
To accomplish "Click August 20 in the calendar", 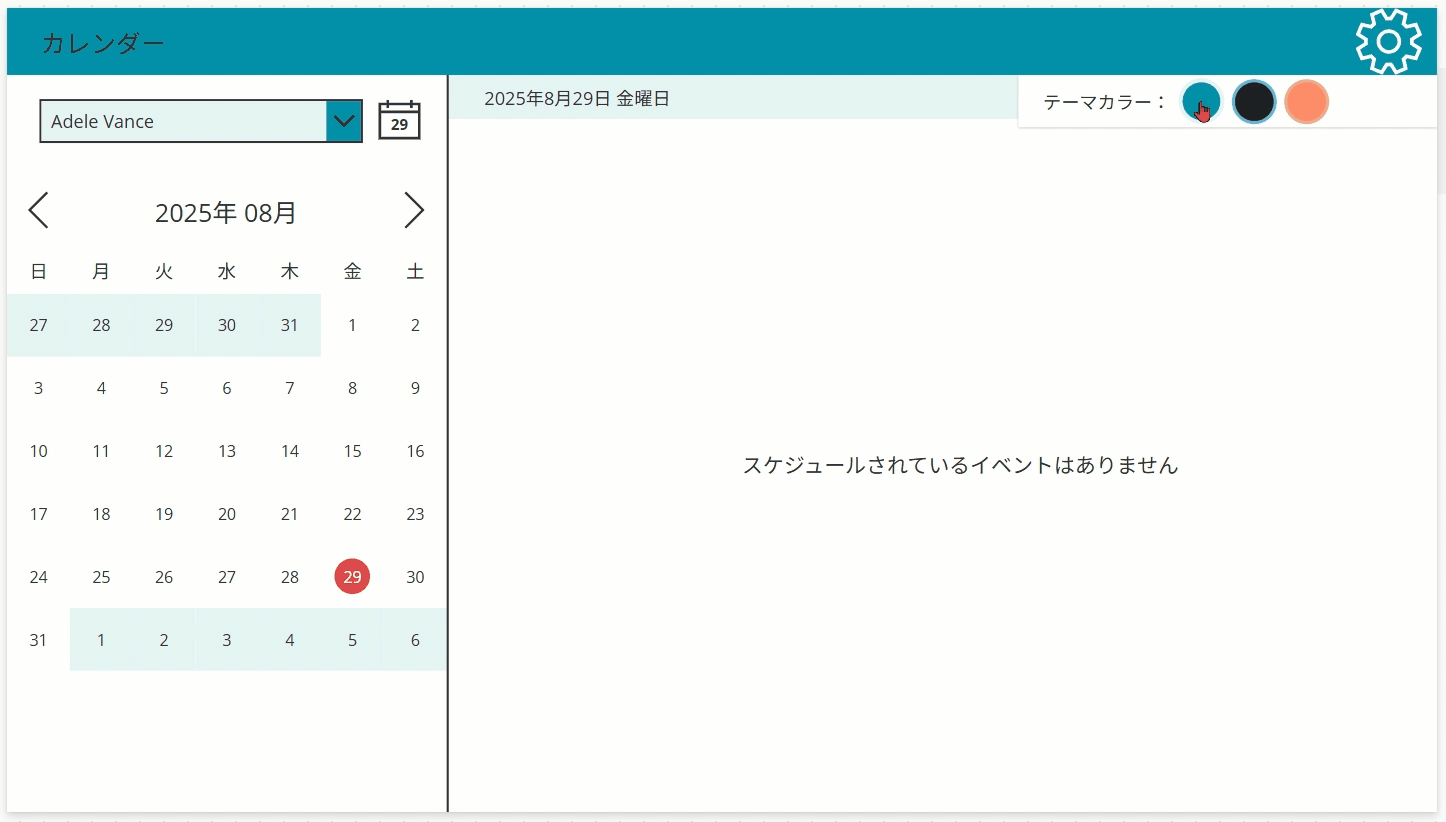I will coord(227,514).
